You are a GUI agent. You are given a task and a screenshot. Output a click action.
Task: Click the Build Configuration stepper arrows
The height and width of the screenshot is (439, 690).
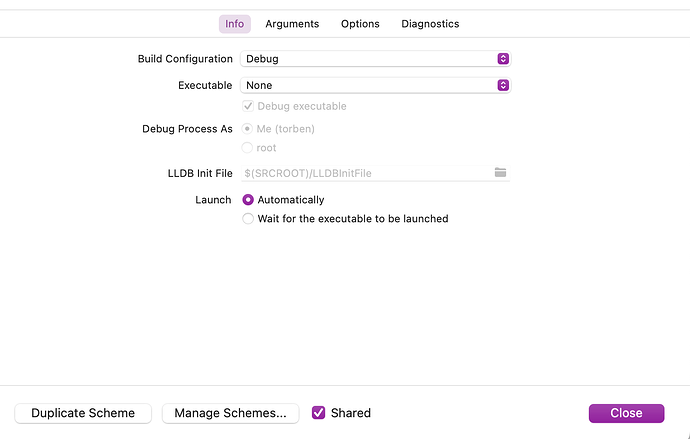pos(503,59)
